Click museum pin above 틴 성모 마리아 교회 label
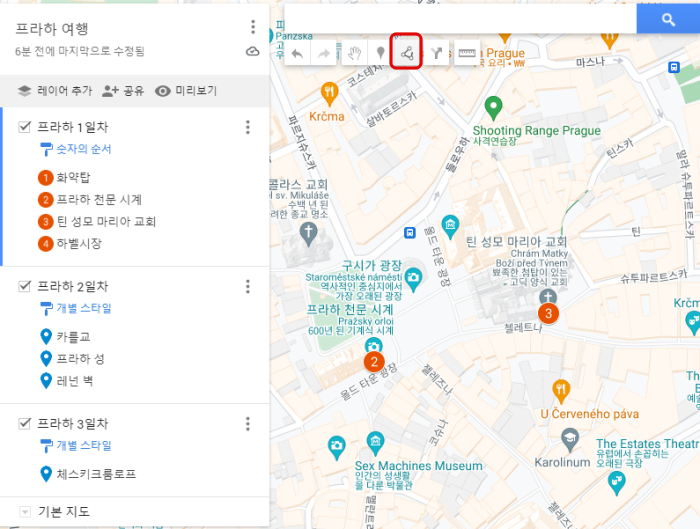This screenshot has height=529, width=700. click(450, 227)
